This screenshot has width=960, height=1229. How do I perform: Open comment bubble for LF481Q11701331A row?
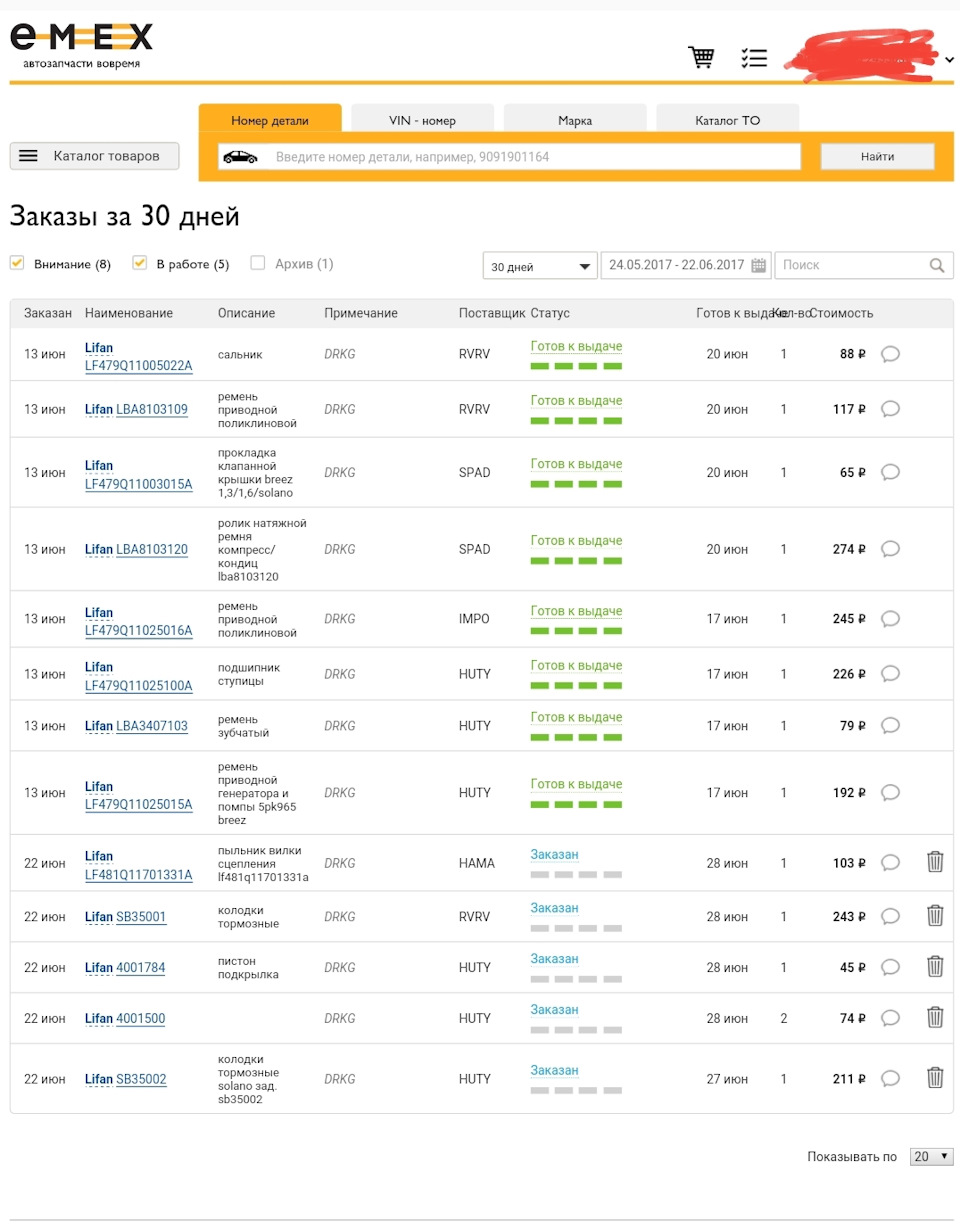pyautogui.click(x=890, y=863)
